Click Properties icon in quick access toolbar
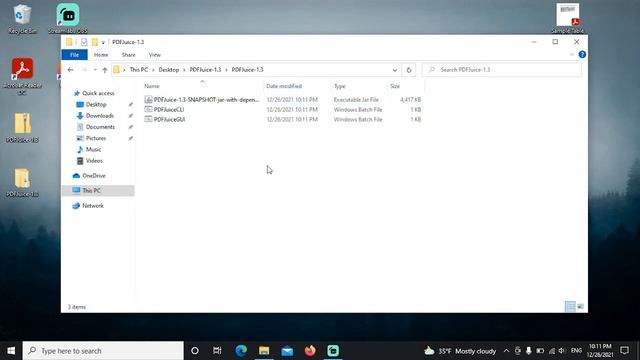Screen dimensions: 640x360 tap(84, 42)
